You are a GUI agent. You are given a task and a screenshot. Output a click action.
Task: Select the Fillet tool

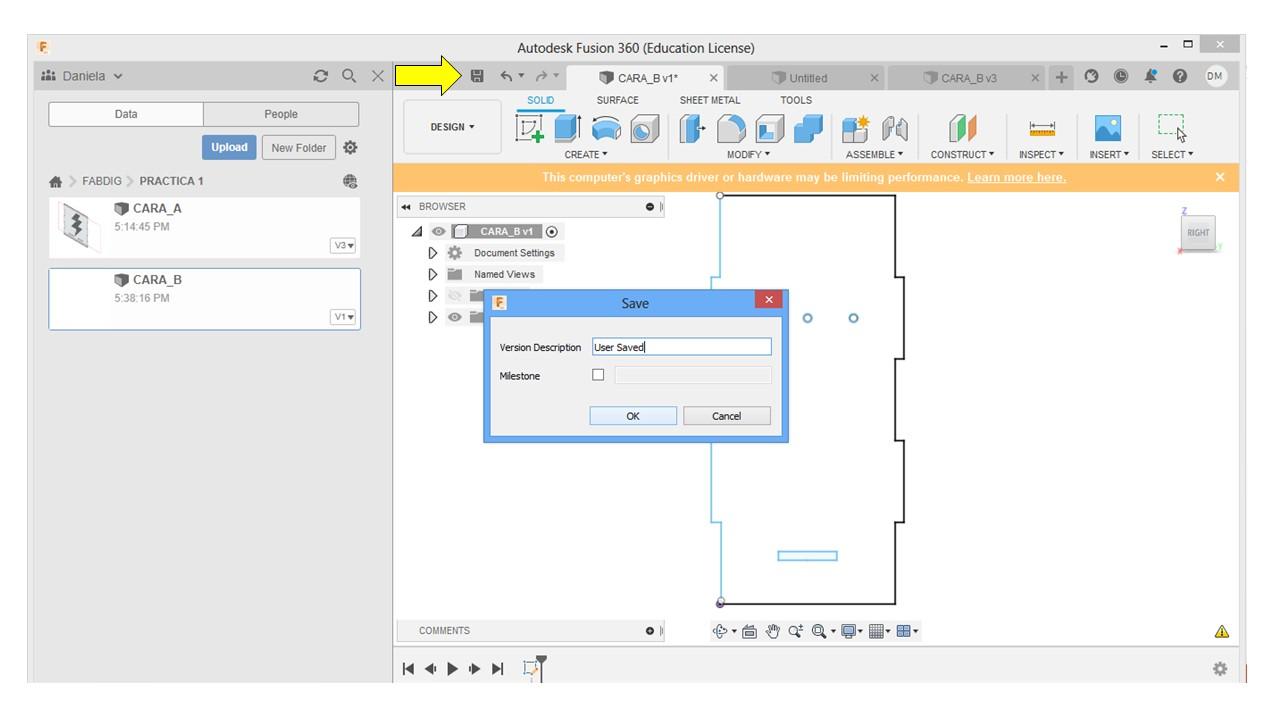[x=731, y=129]
